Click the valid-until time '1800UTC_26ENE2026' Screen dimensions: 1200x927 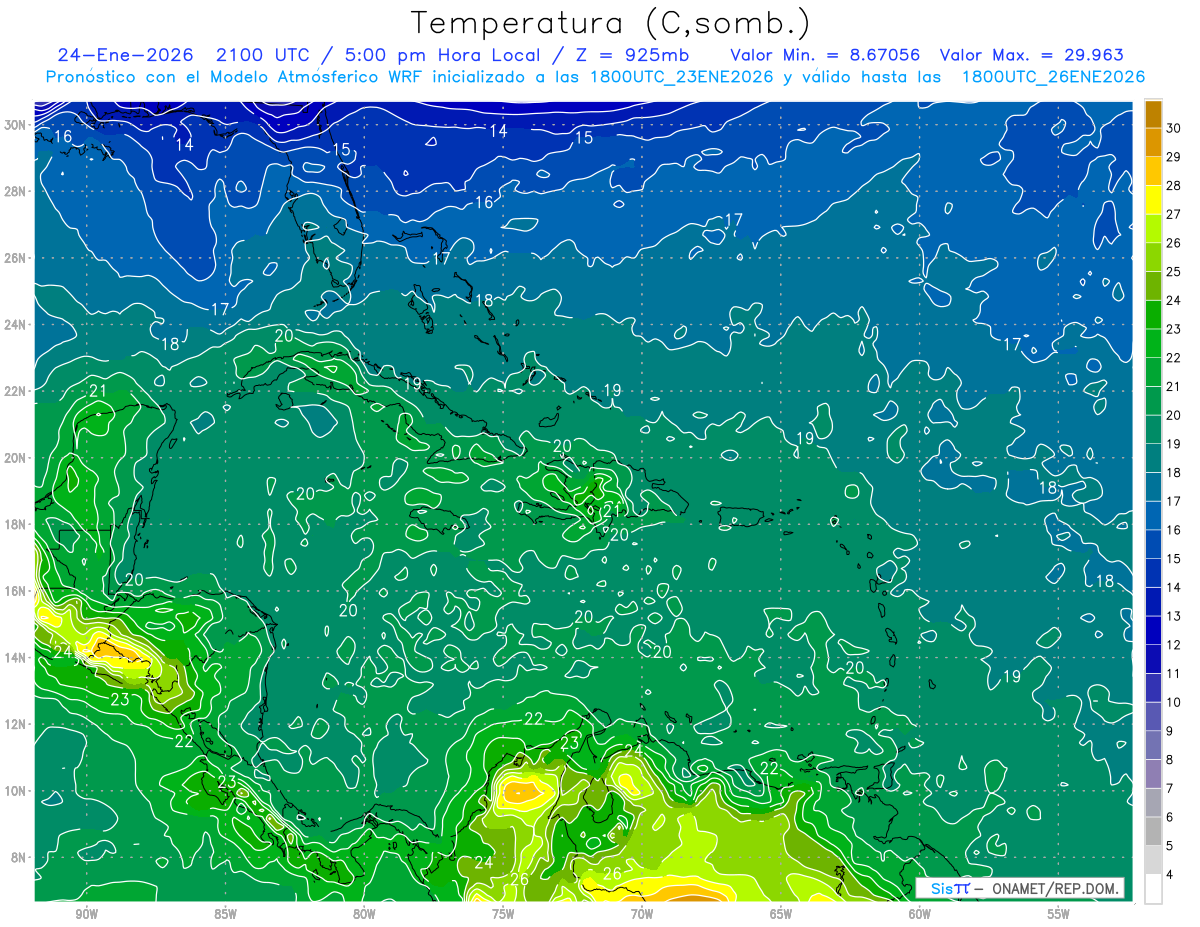click(x=1053, y=77)
